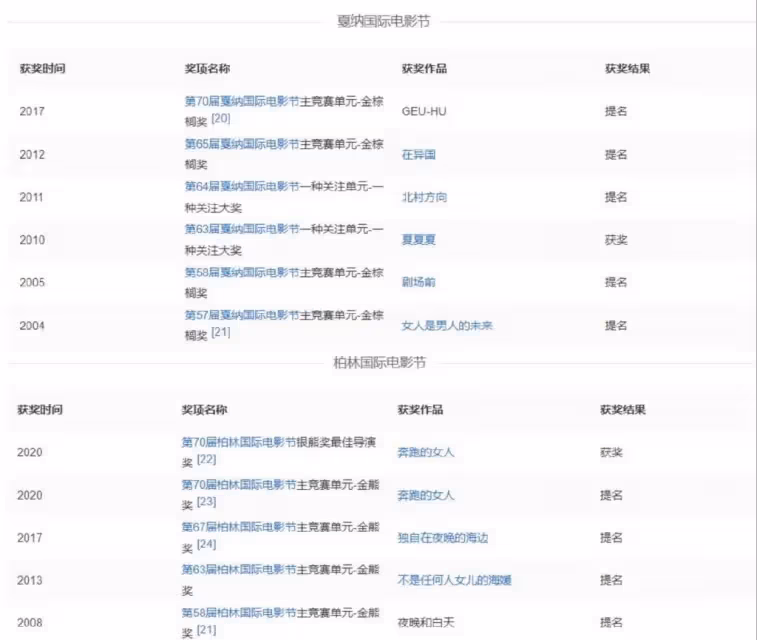Click 奖项名称 header in Cannes table
Viewport: 757px width, 640px height.
(207, 69)
